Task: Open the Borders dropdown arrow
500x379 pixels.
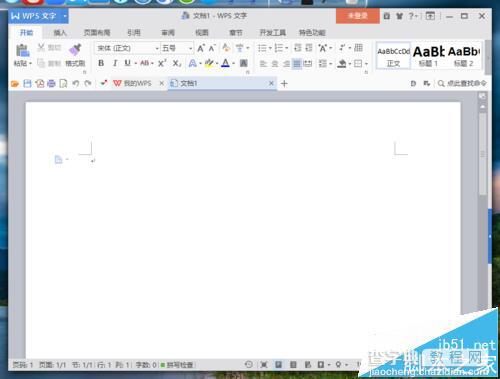Action: (366, 63)
